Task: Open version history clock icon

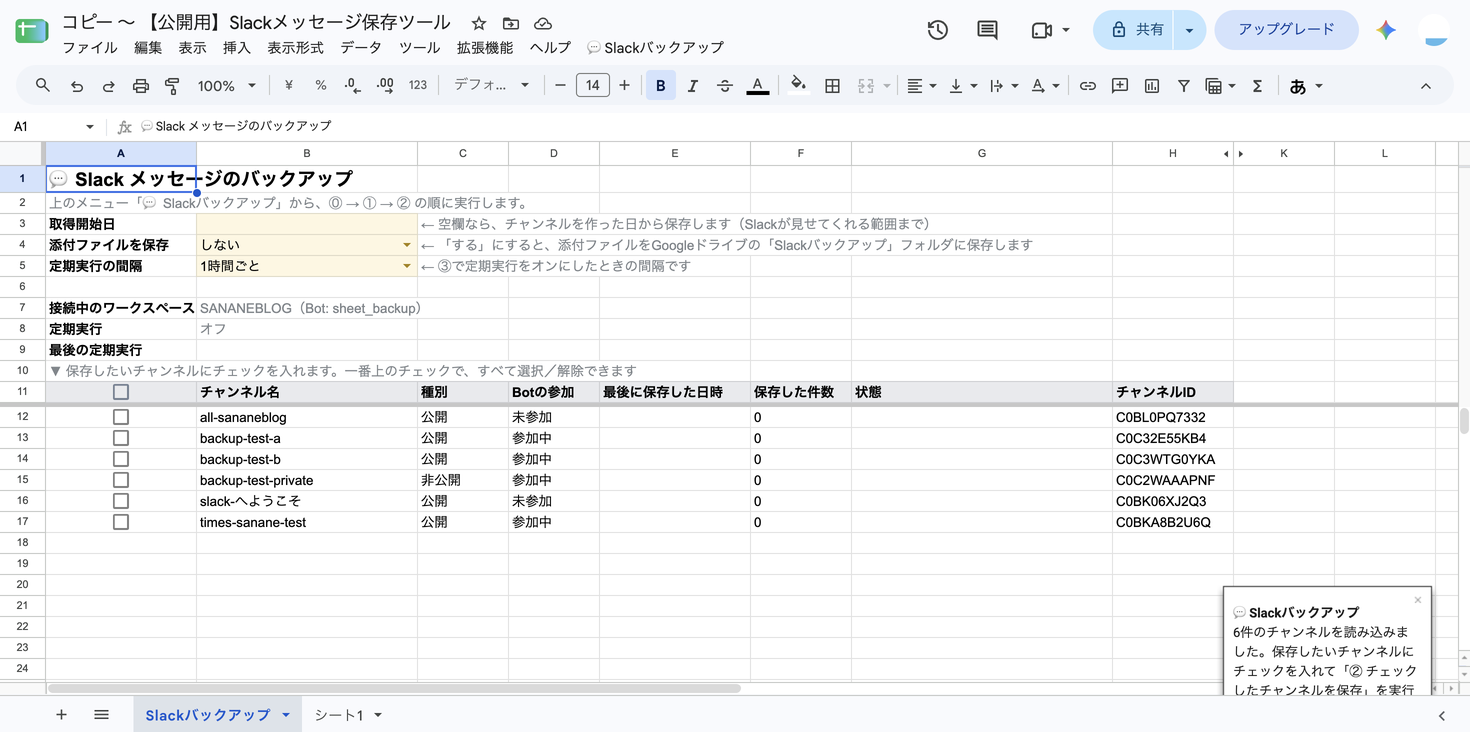Action: coord(937,30)
